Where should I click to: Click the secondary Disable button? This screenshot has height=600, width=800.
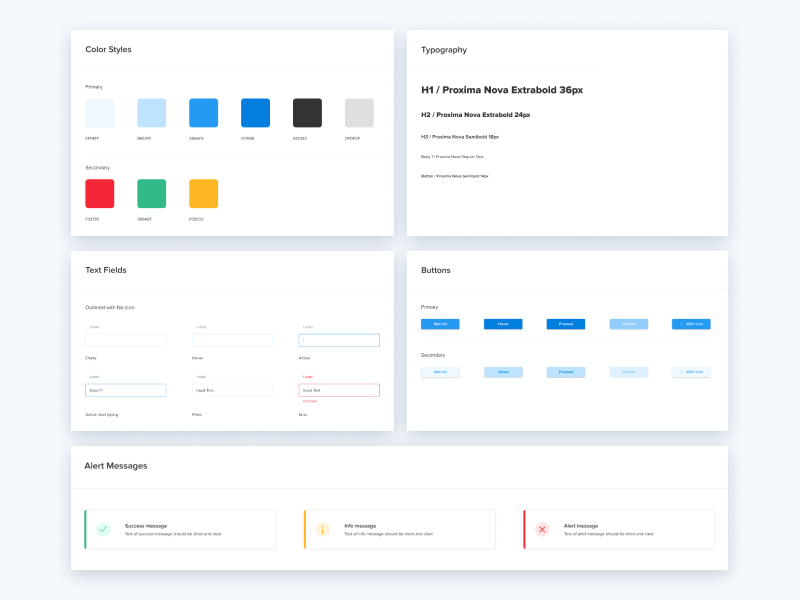(x=629, y=372)
